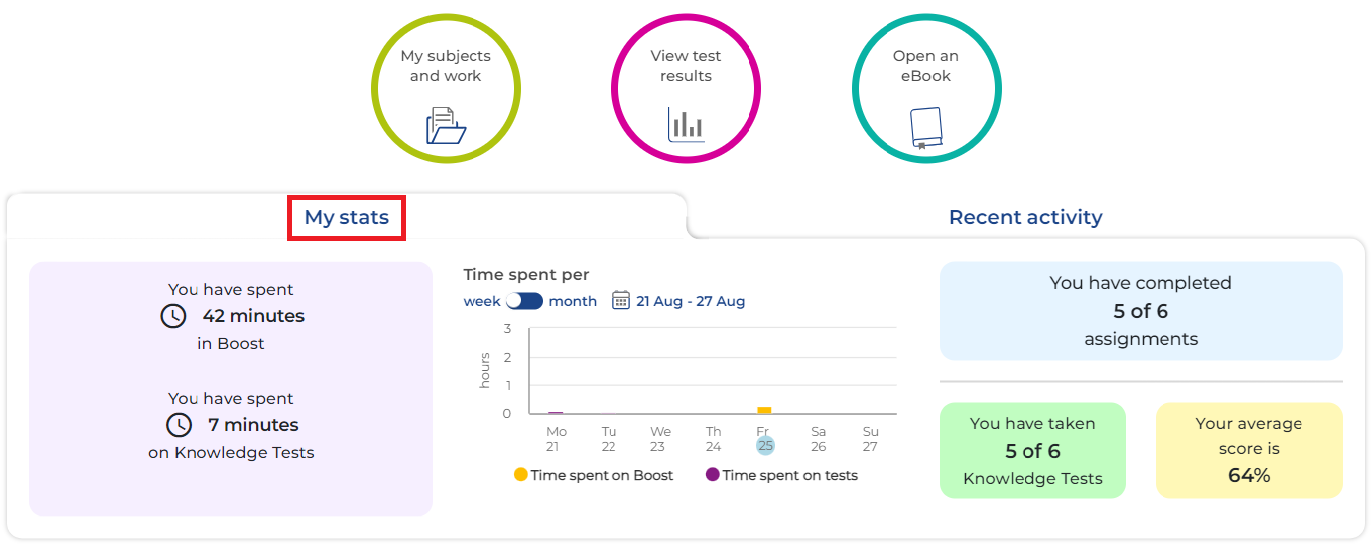The height and width of the screenshot is (544, 1371).
Task: Open the Recent activity tab
Action: click(x=1025, y=217)
